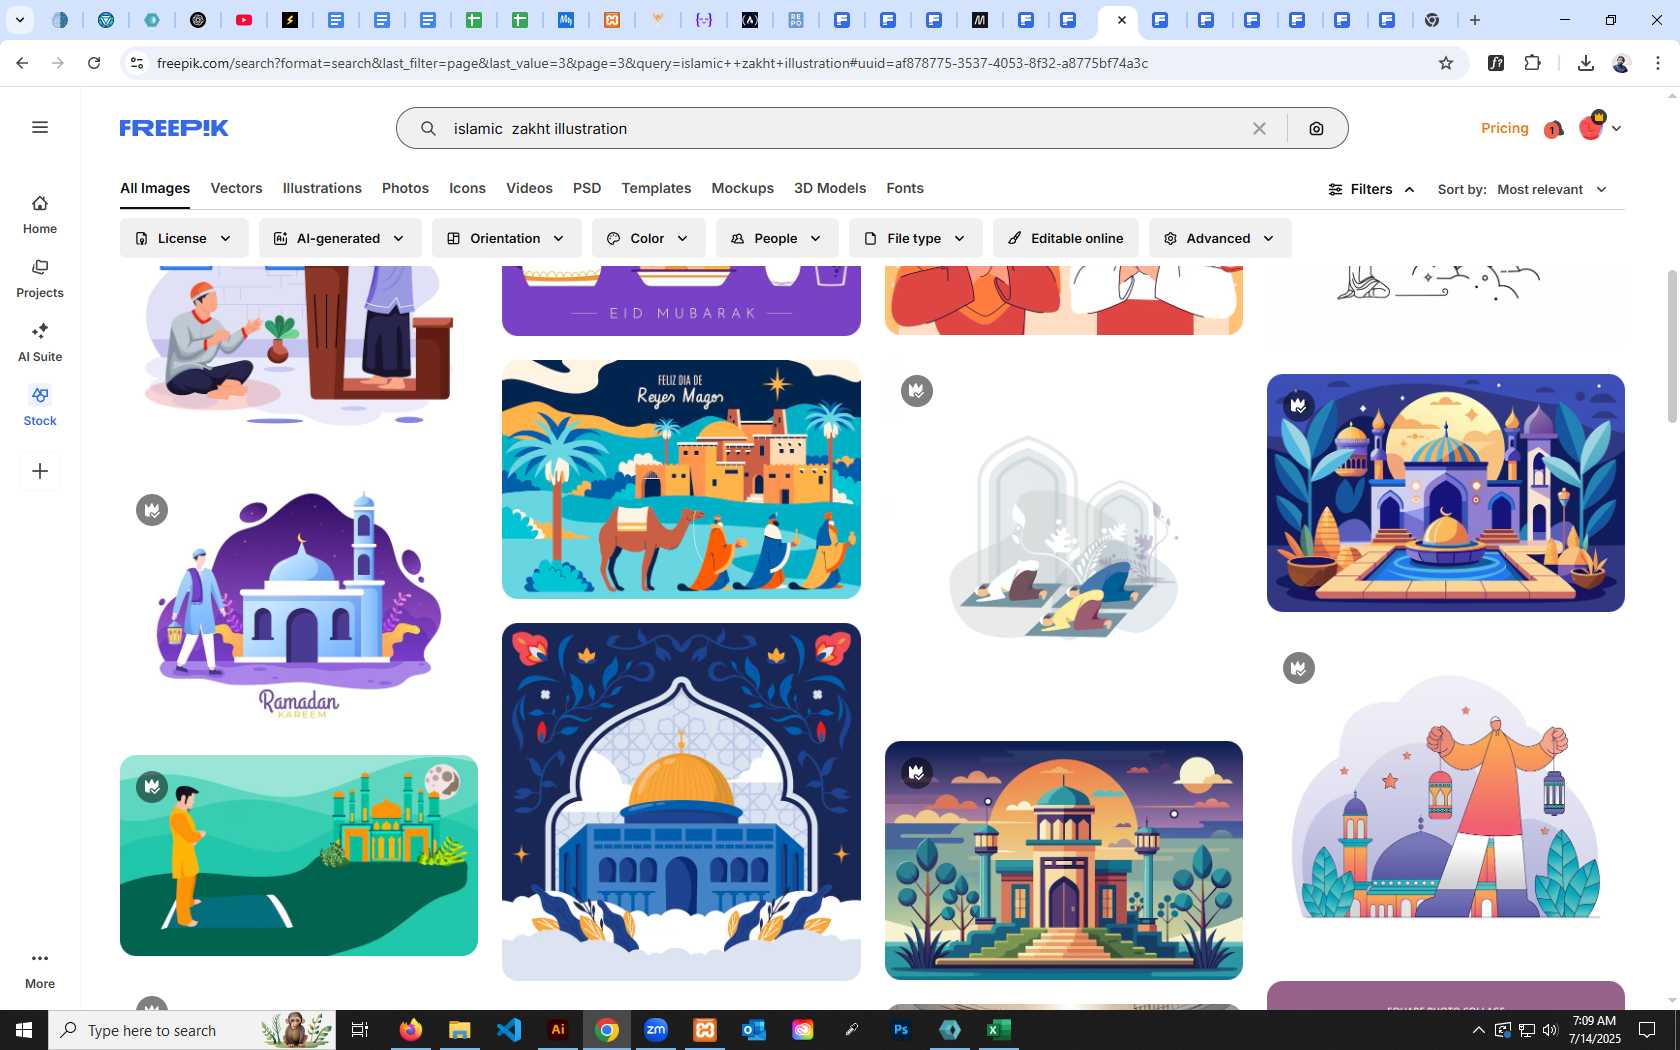Clear the search query with X
The height and width of the screenshot is (1050, 1680).
point(1259,128)
